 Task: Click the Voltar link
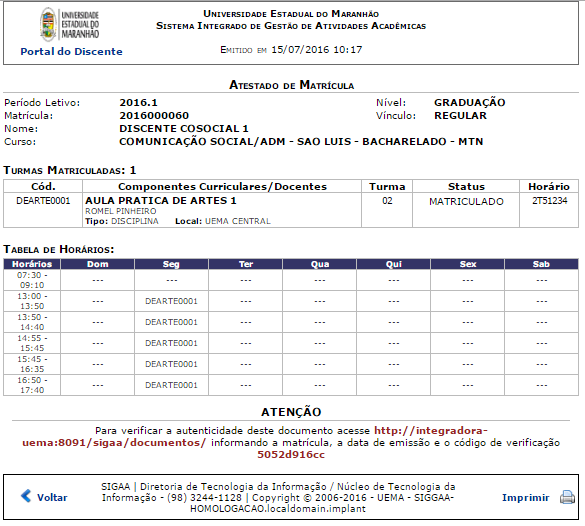tap(52, 498)
